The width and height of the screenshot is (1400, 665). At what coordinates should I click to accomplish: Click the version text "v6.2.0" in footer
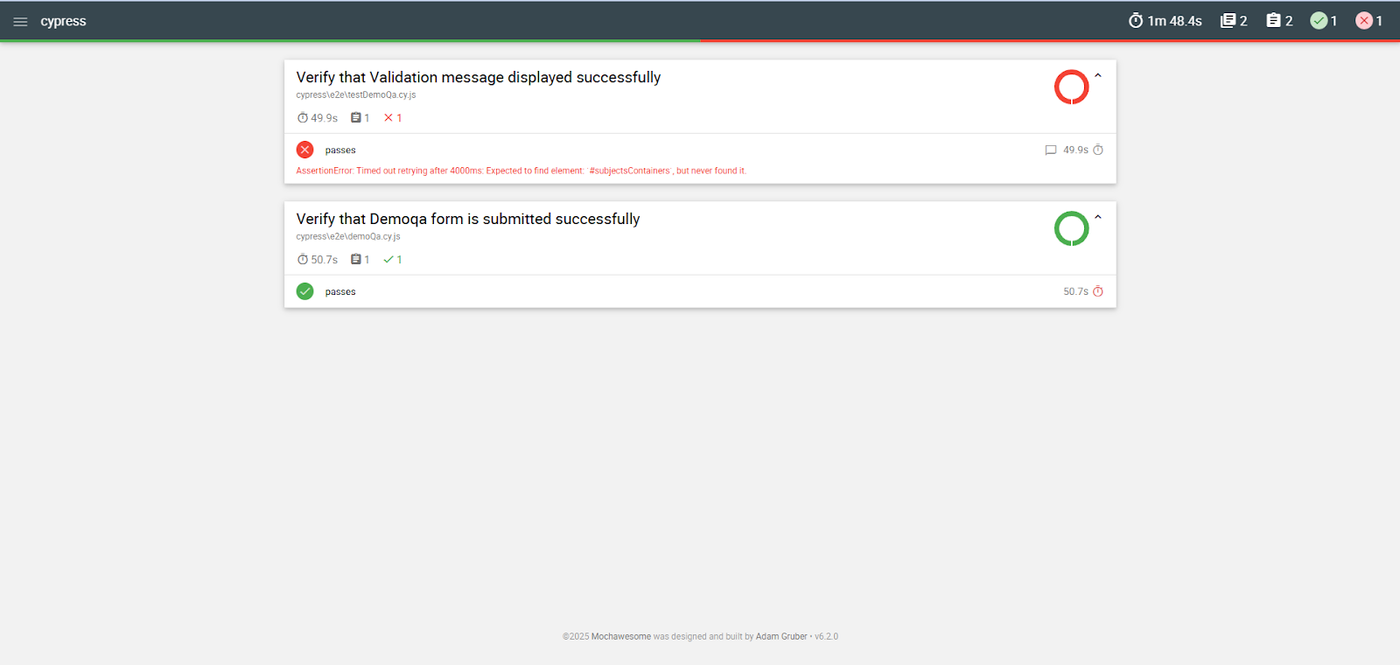826,636
